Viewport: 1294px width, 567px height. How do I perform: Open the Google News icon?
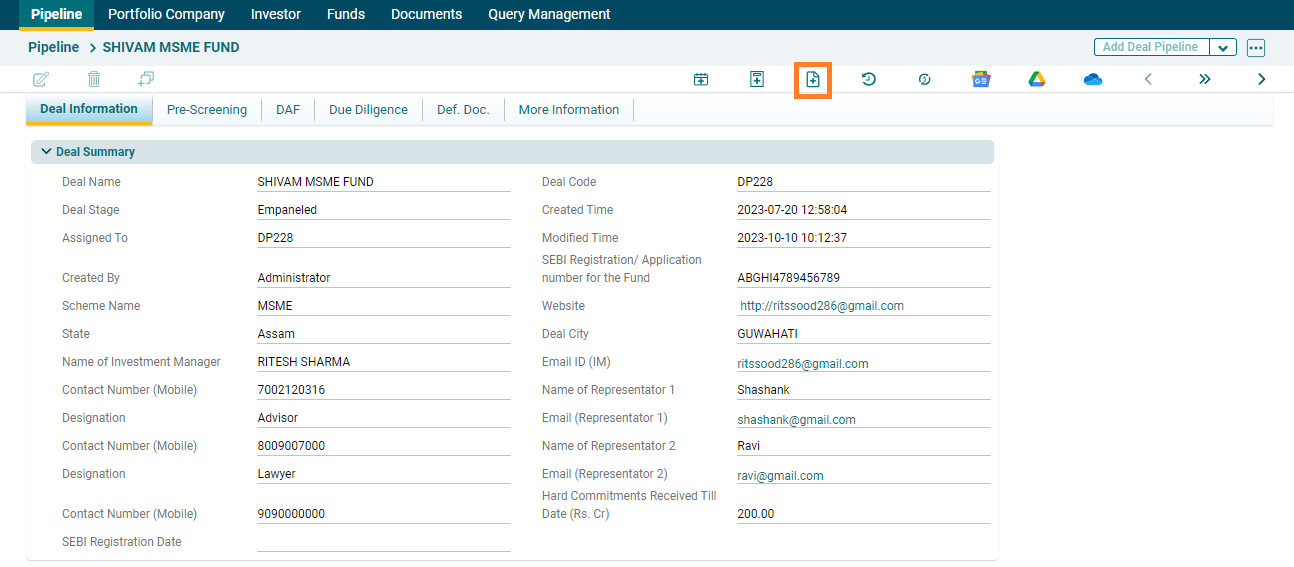click(981, 79)
